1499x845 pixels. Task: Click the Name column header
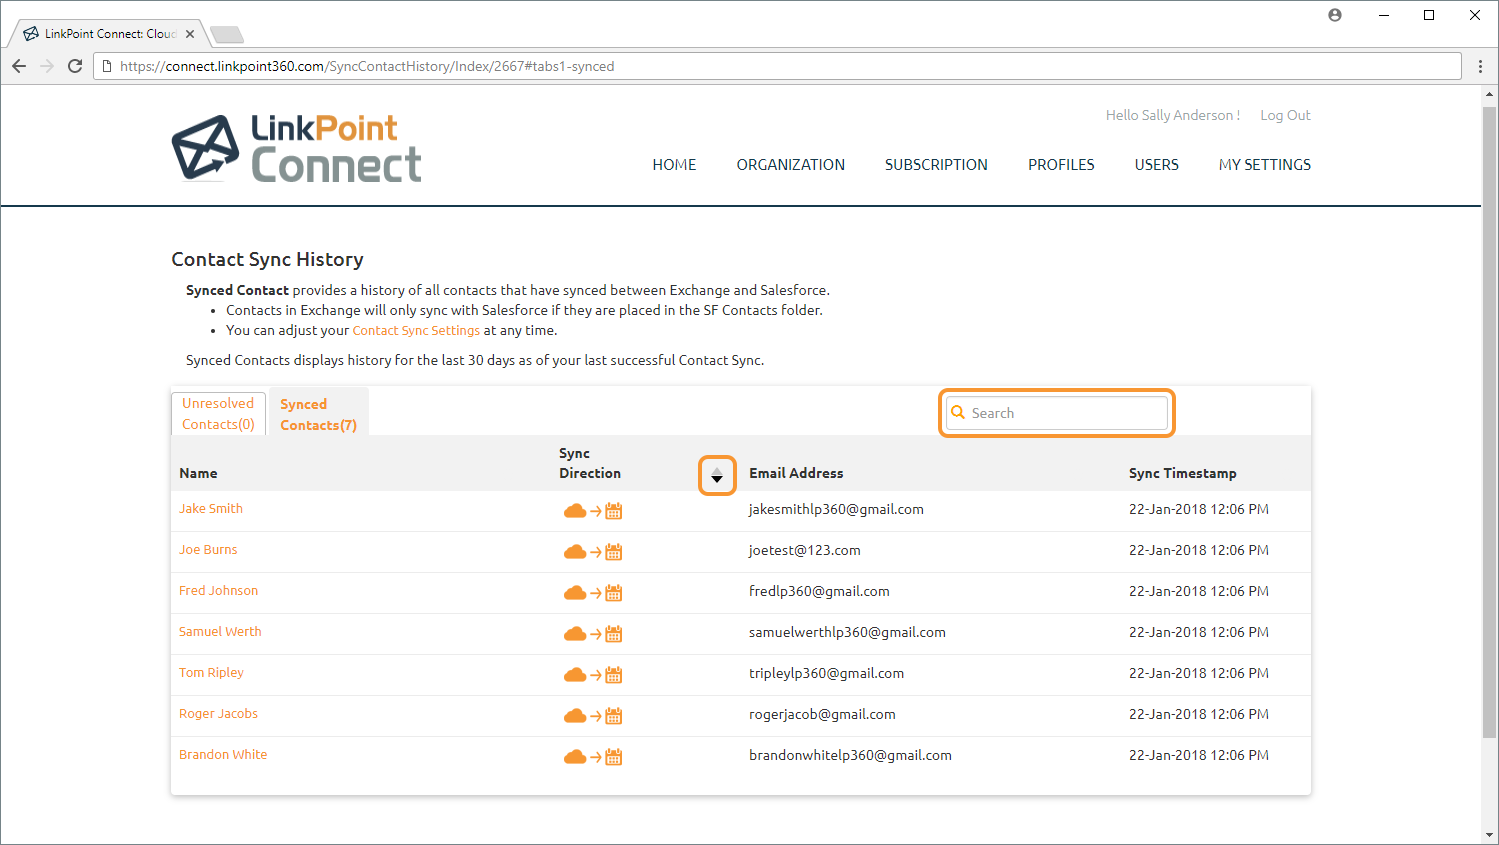pyautogui.click(x=198, y=474)
